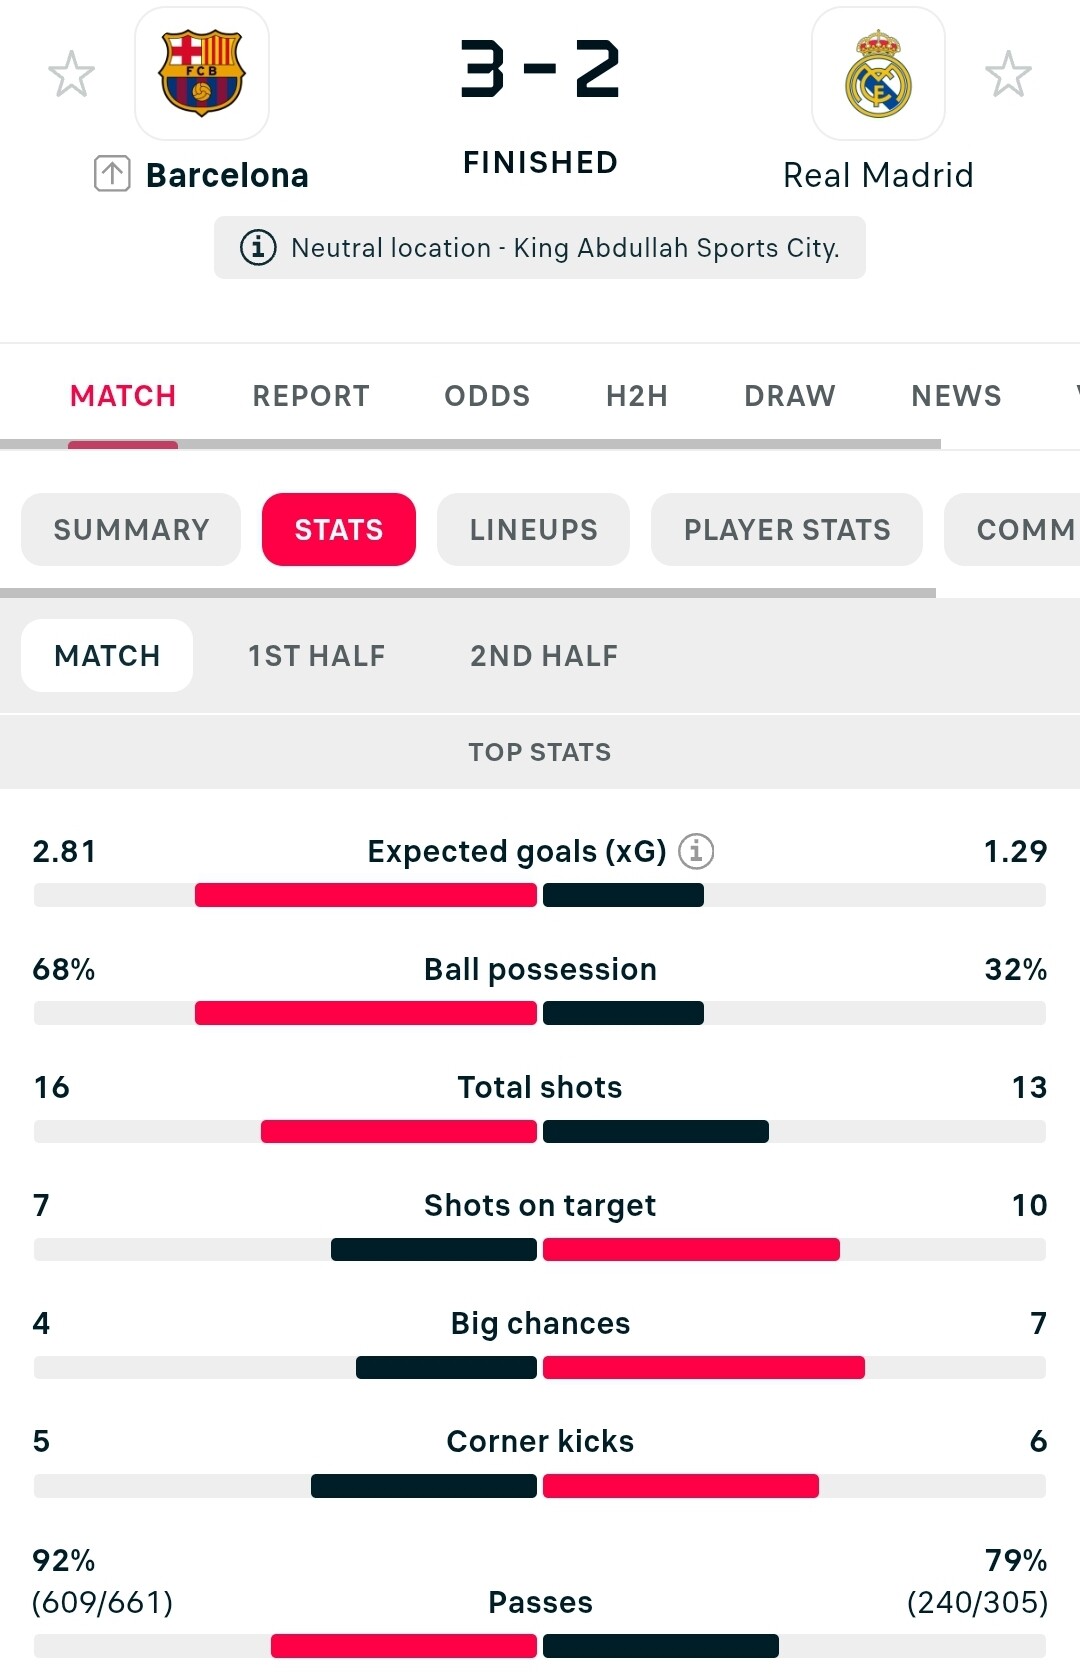Show the Expected goals (xG) info tooltip
This screenshot has width=1080, height=1674.
(696, 851)
